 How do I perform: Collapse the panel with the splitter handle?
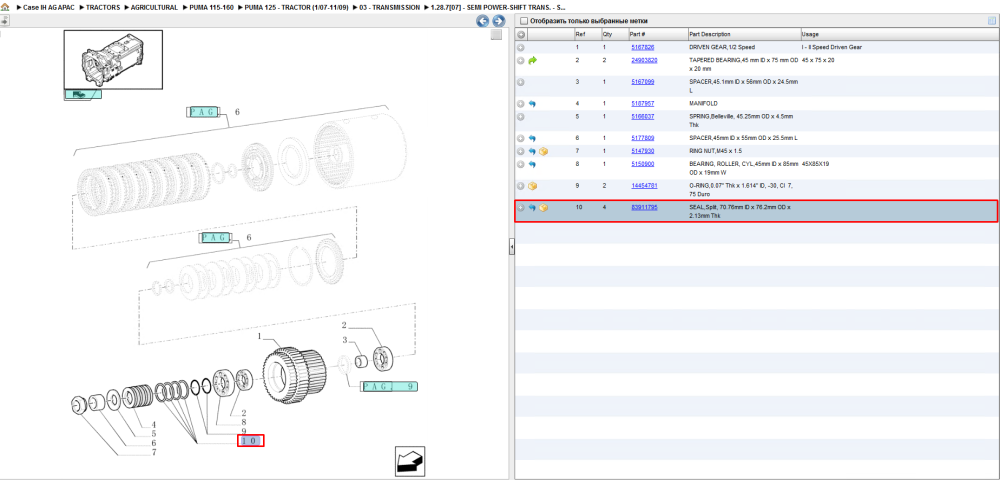point(511,247)
